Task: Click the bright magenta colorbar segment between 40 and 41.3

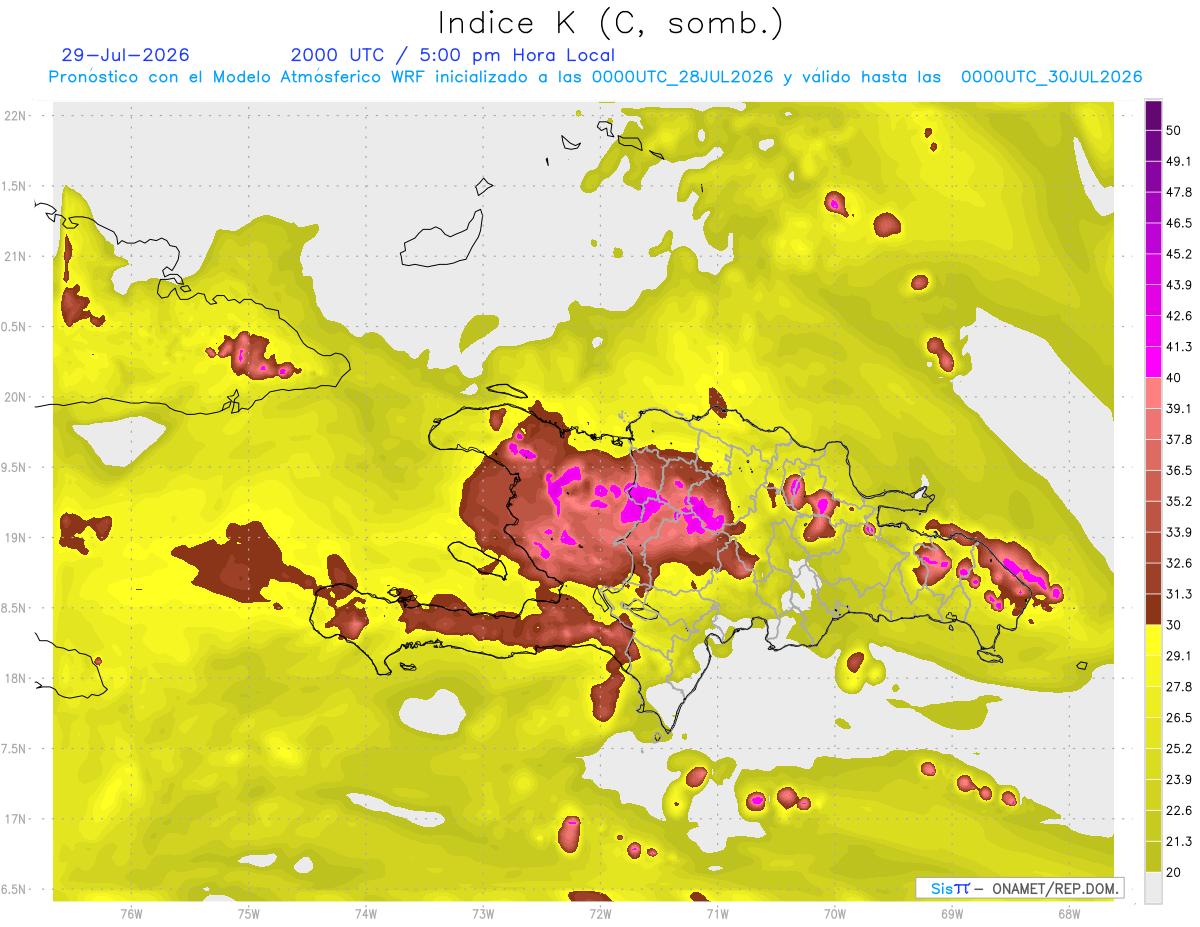Action: click(x=1153, y=362)
